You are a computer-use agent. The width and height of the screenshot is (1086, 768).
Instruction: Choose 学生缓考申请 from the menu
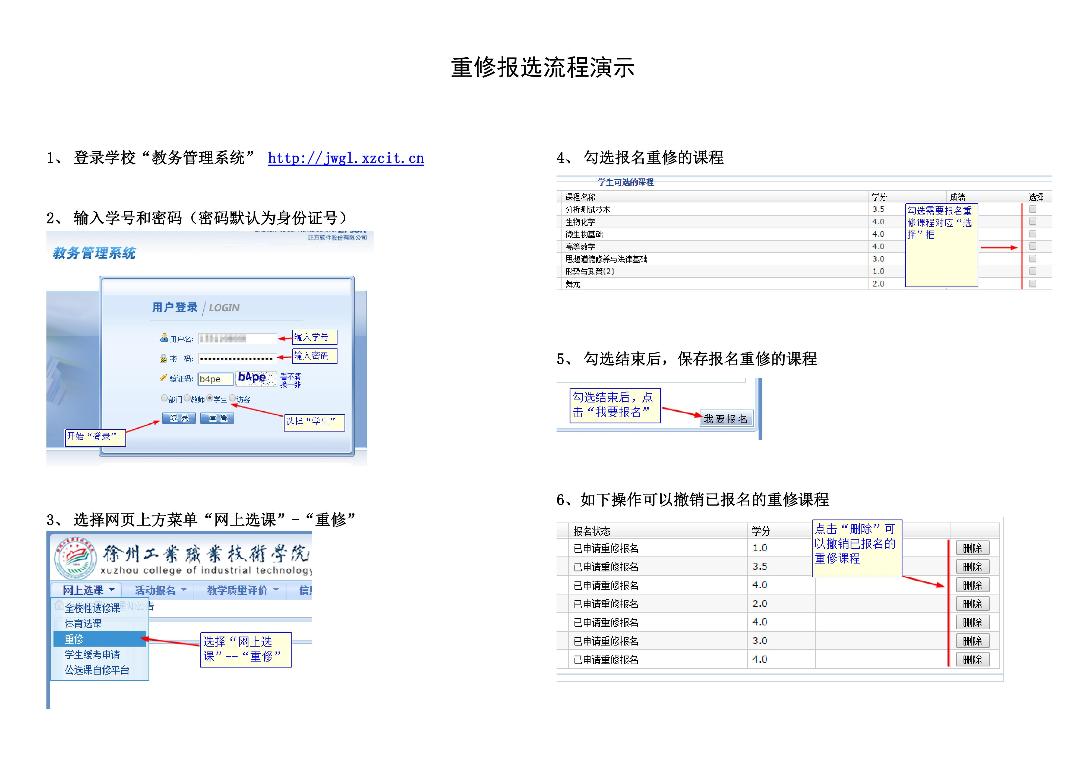click(92, 654)
